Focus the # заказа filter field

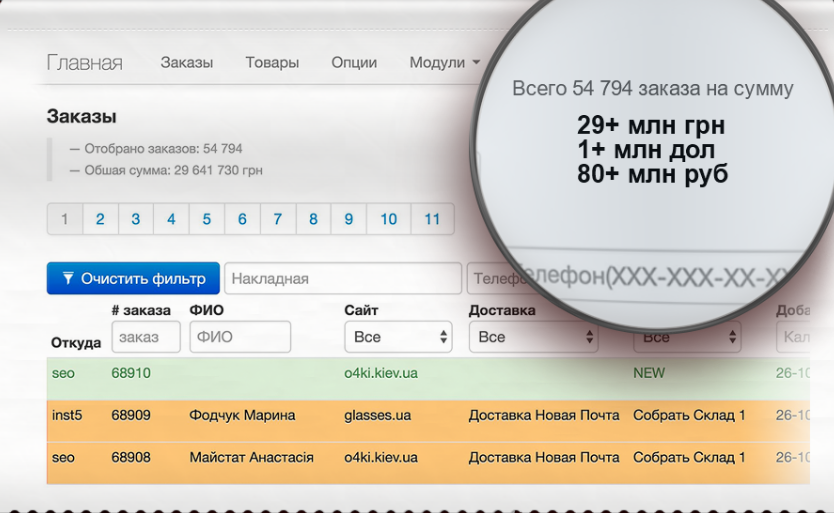point(146,337)
